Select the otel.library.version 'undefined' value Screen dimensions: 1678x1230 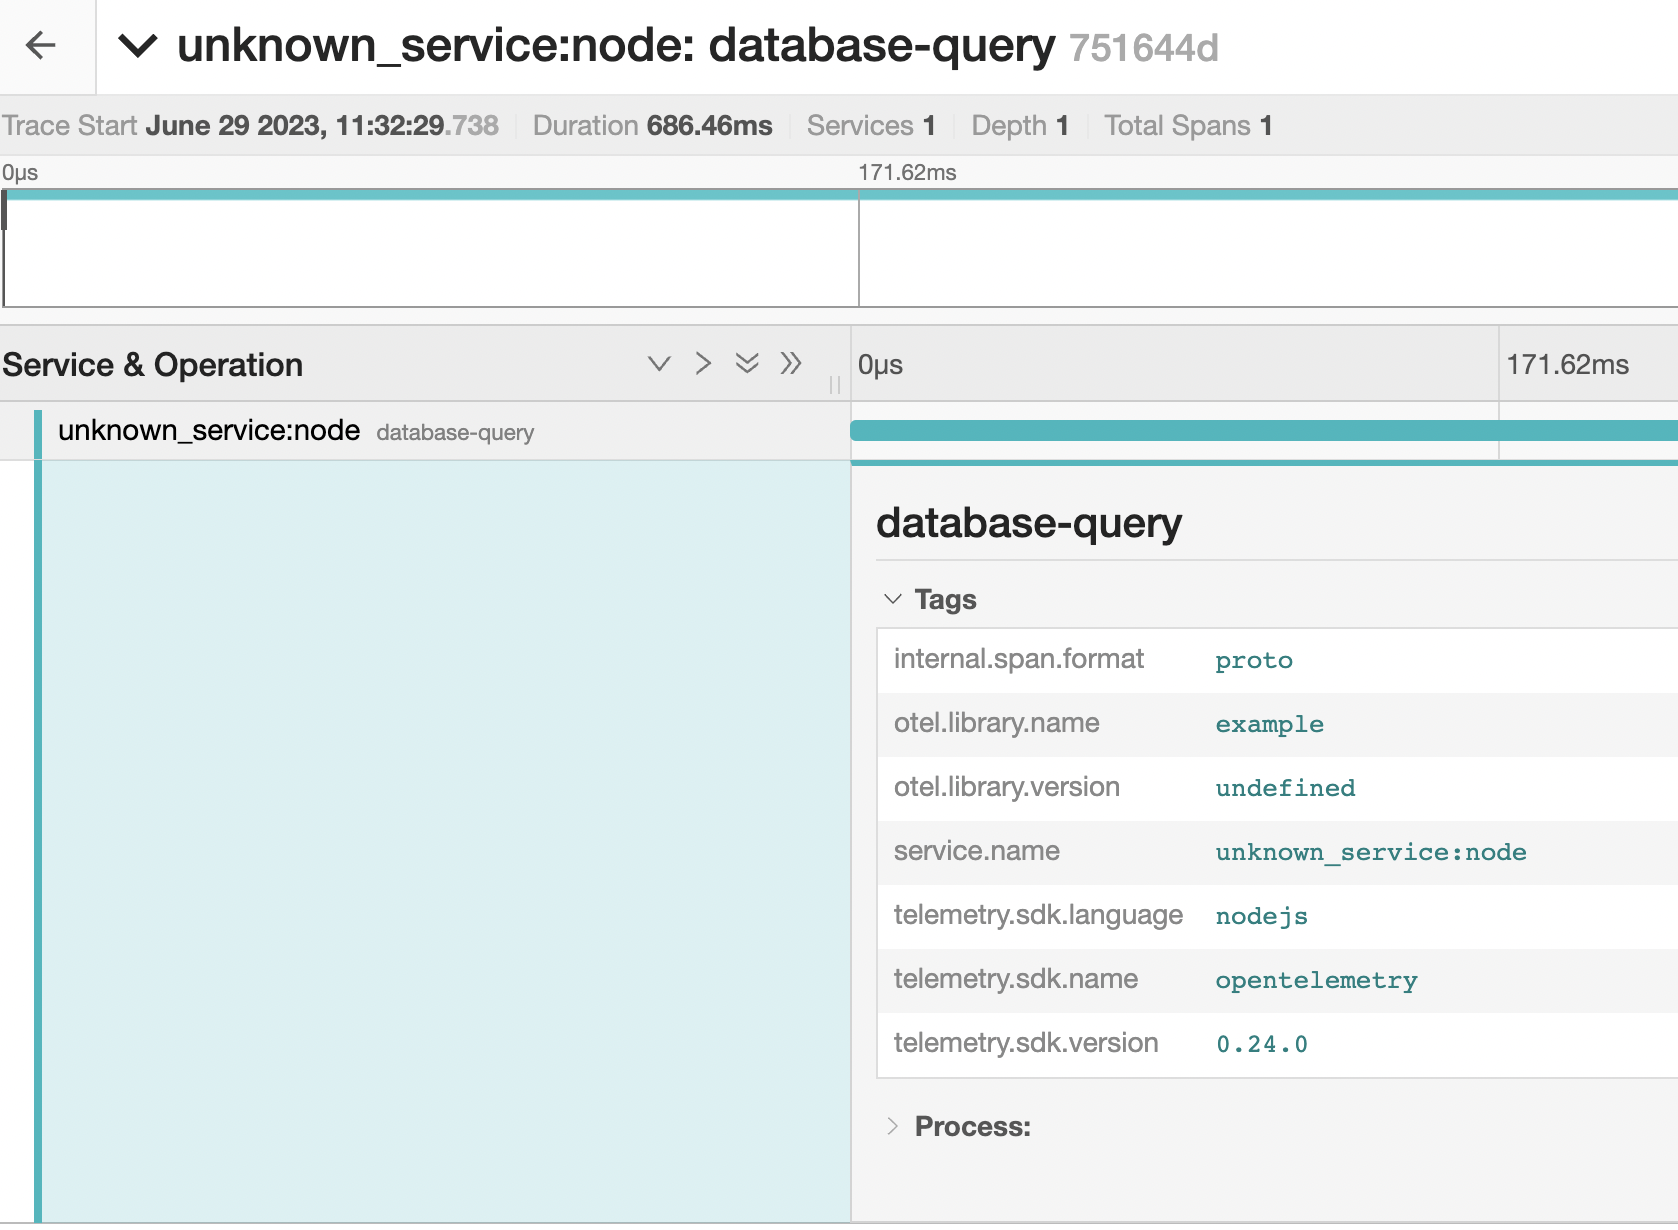pyautogui.click(x=1285, y=788)
